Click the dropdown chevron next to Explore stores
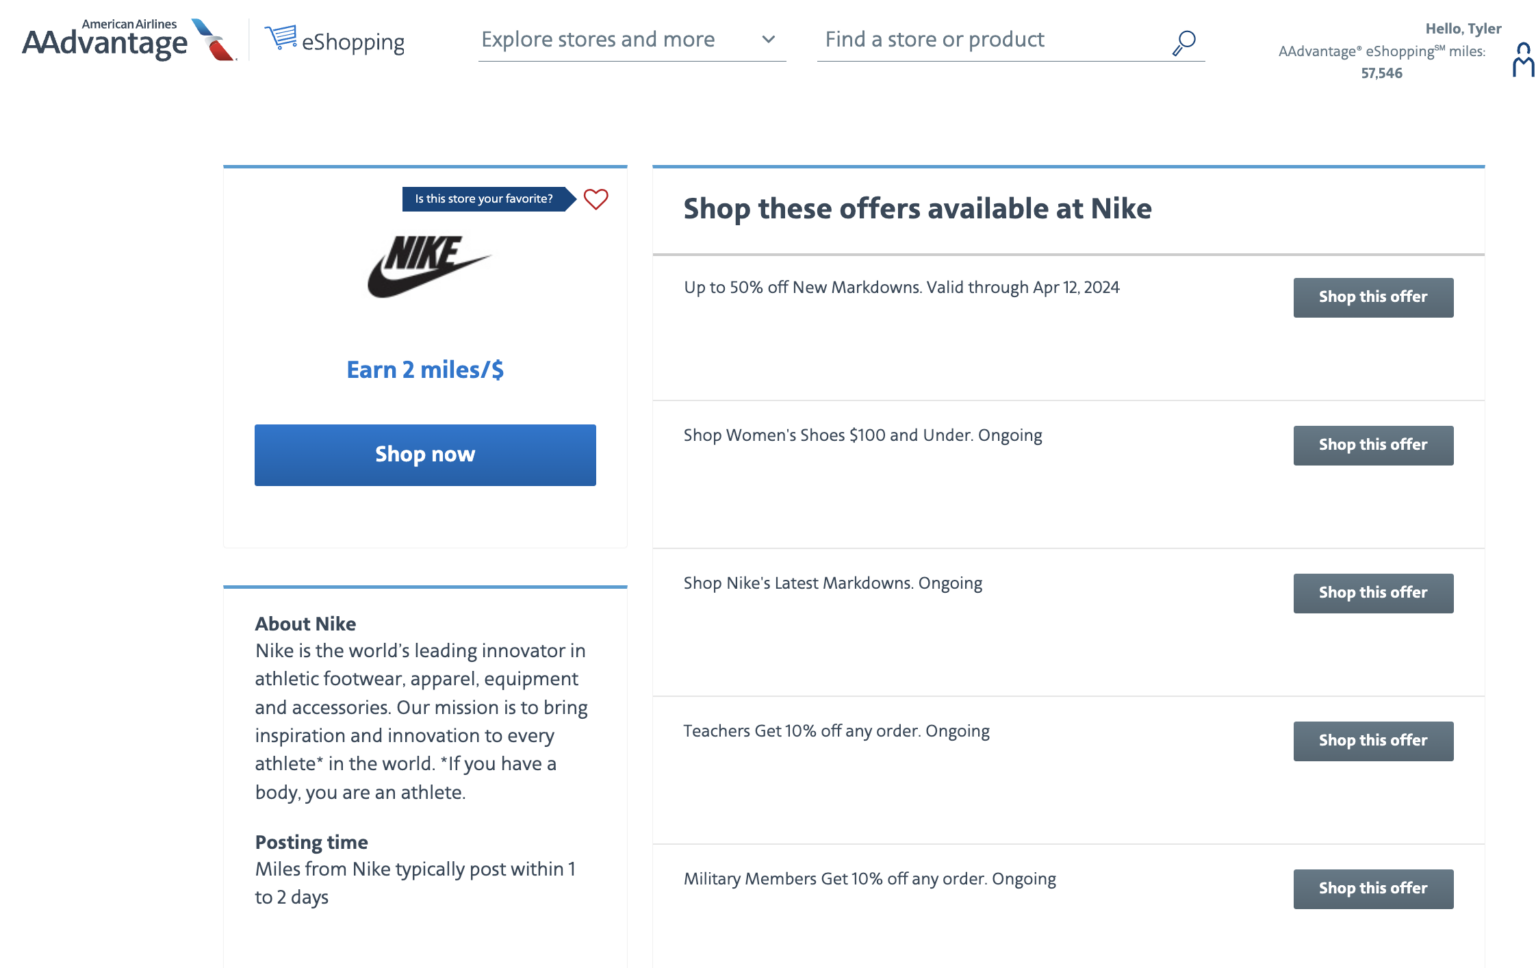1536x968 pixels. 768,40
